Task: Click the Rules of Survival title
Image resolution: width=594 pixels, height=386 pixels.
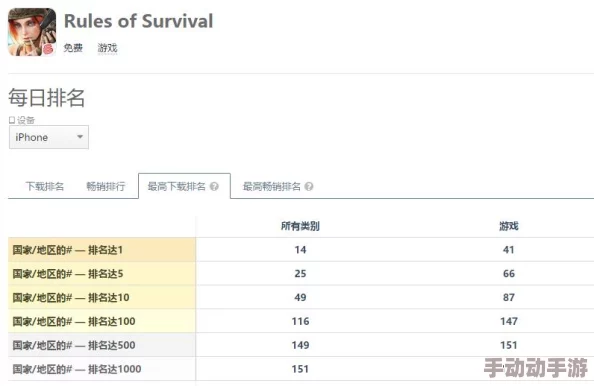Action: click(139, 21)
